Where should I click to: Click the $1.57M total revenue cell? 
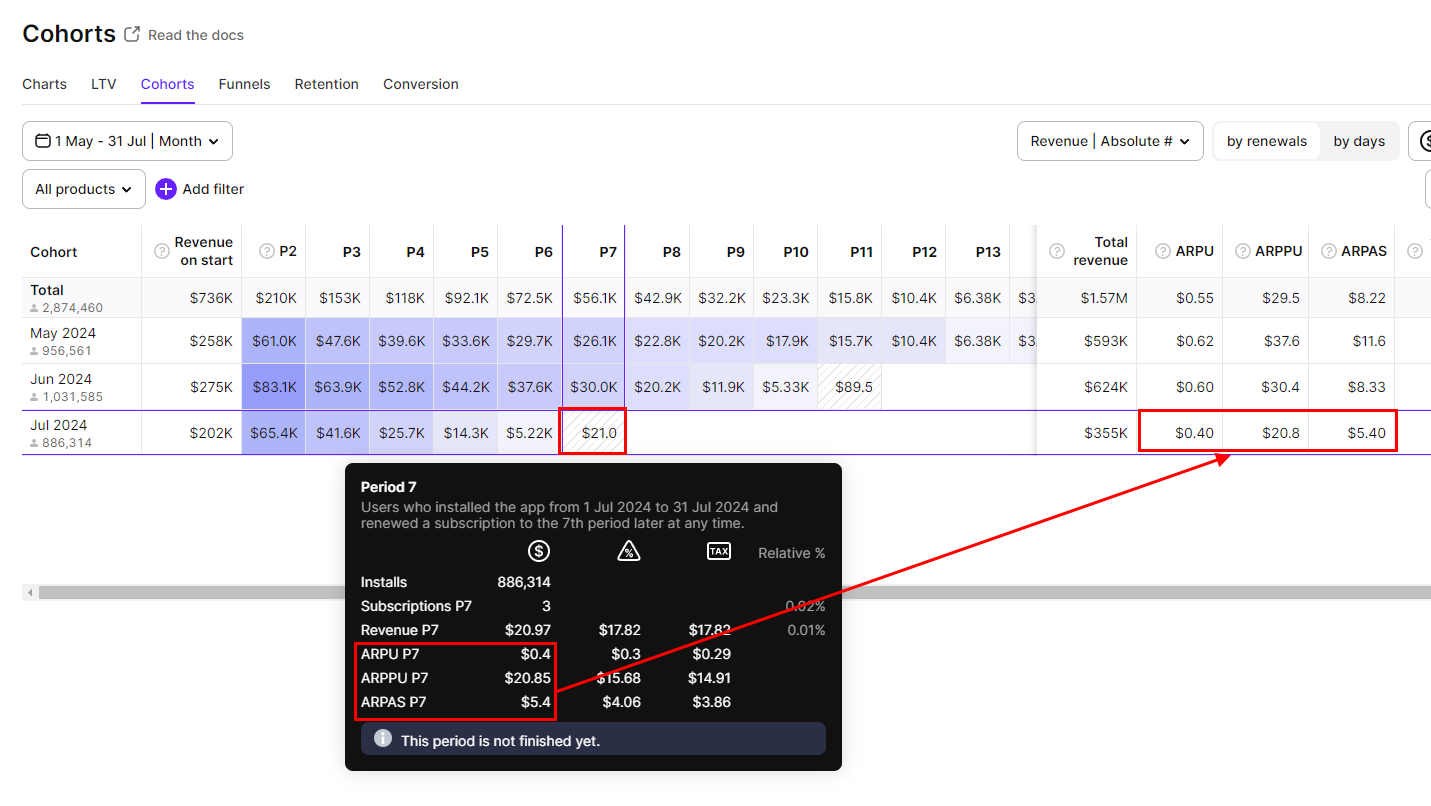1087,298
